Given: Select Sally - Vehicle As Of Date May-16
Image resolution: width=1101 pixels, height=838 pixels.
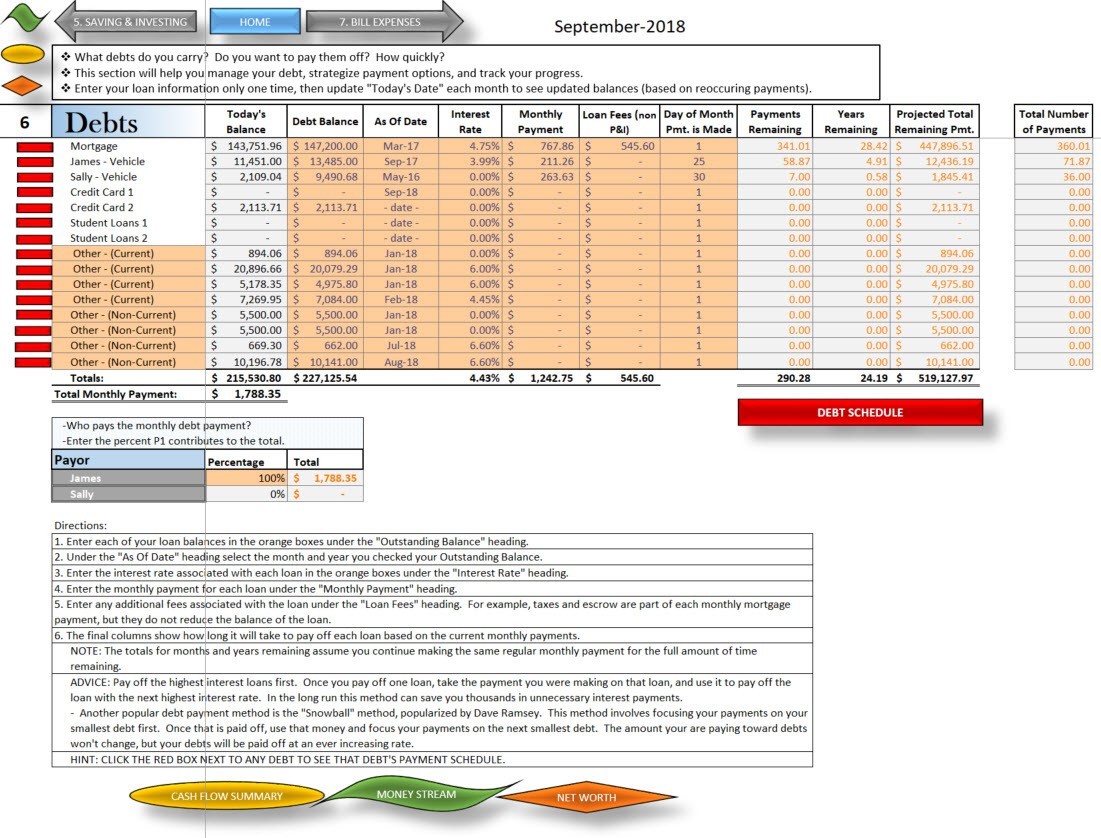Looking at the screenshot, I should tap(400, 177).
